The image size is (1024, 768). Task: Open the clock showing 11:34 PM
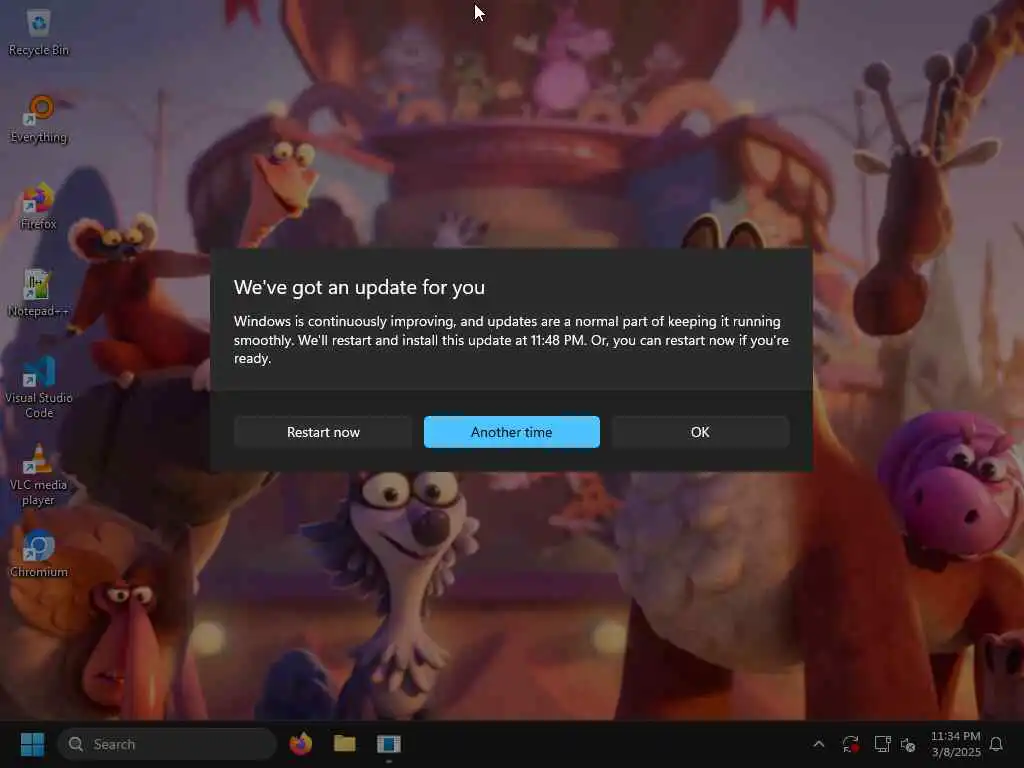tap(955, 744)
